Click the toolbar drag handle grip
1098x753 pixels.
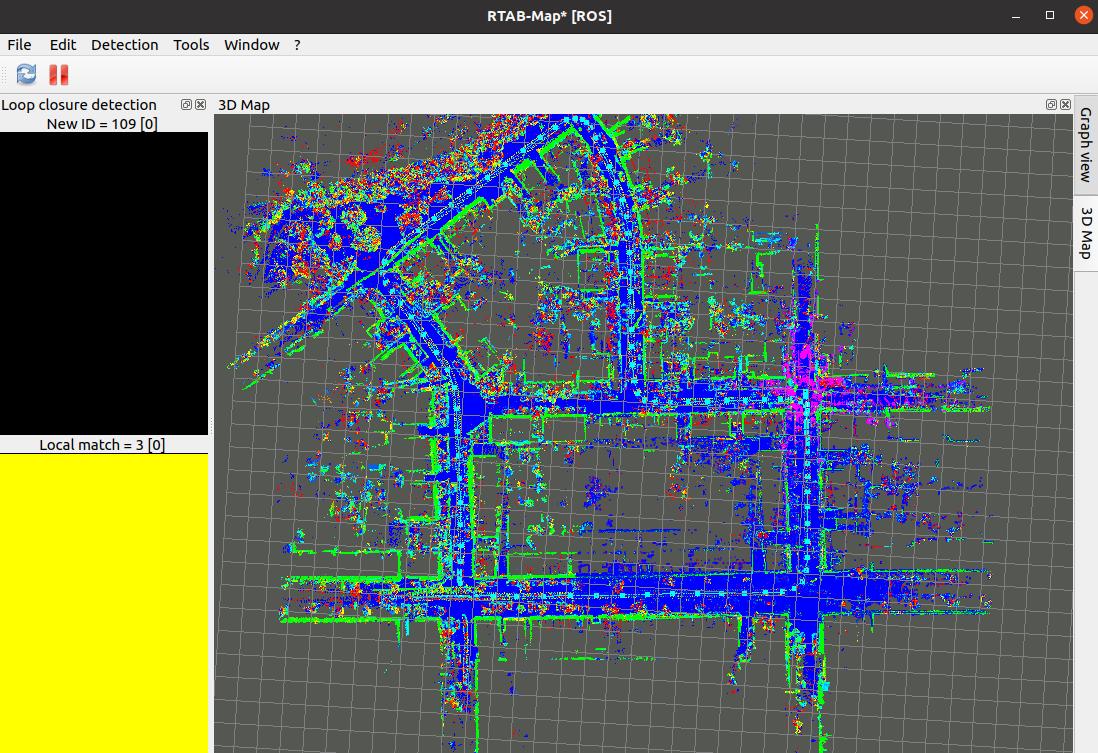[5, 74]
